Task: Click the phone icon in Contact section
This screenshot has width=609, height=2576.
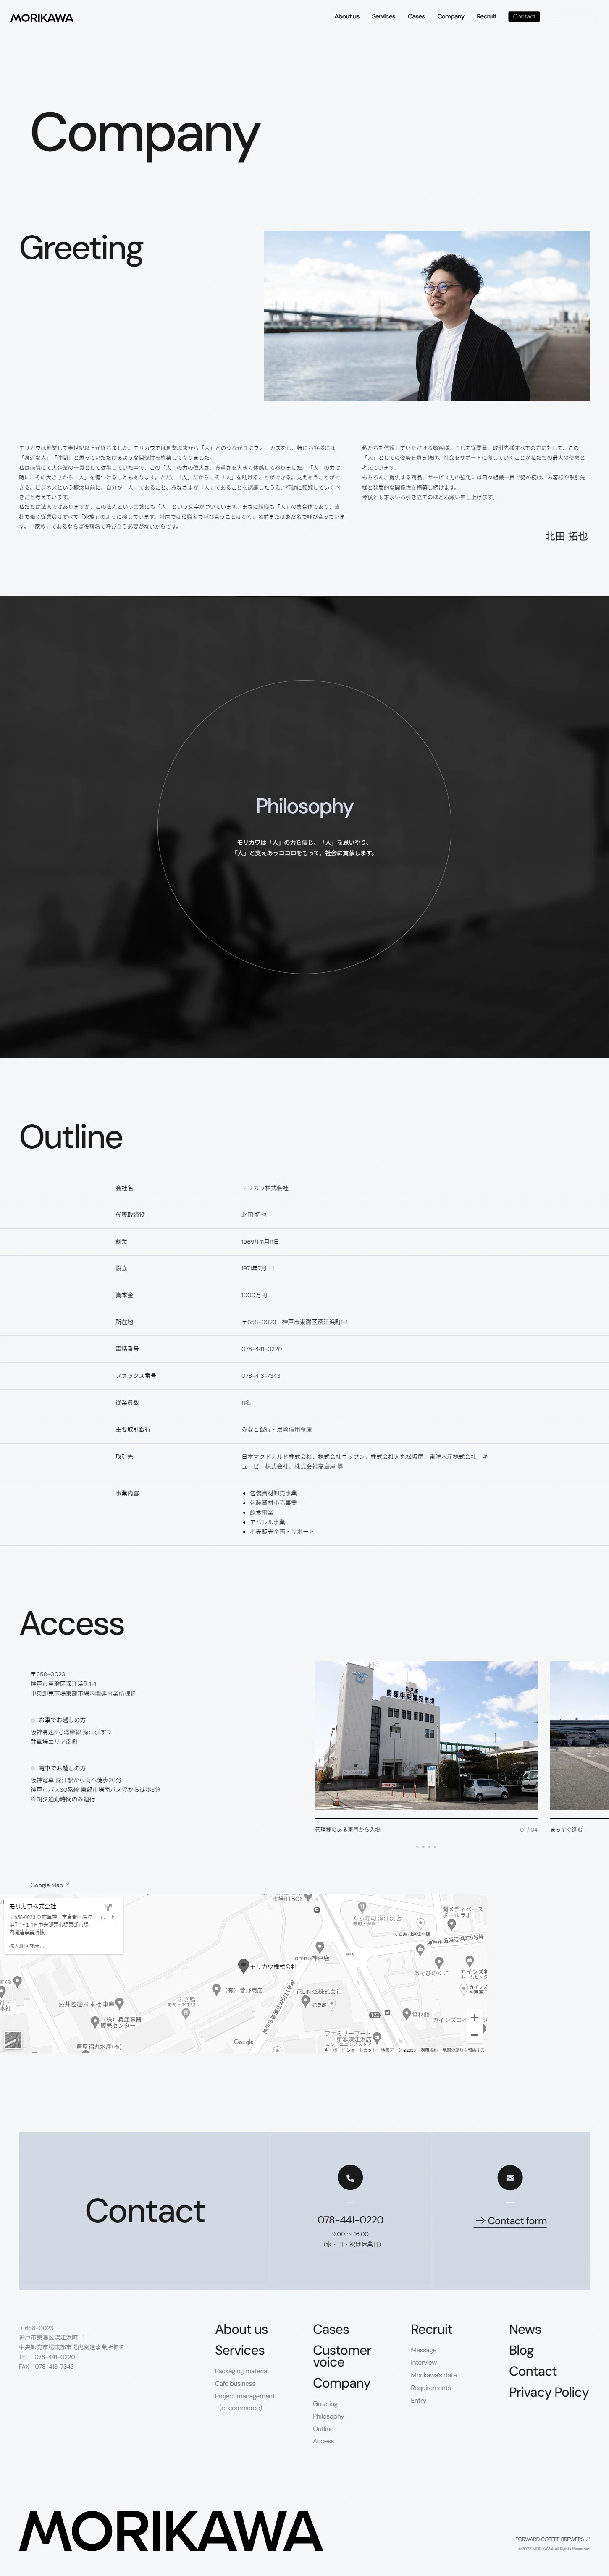Action: tap(350, 2176)
